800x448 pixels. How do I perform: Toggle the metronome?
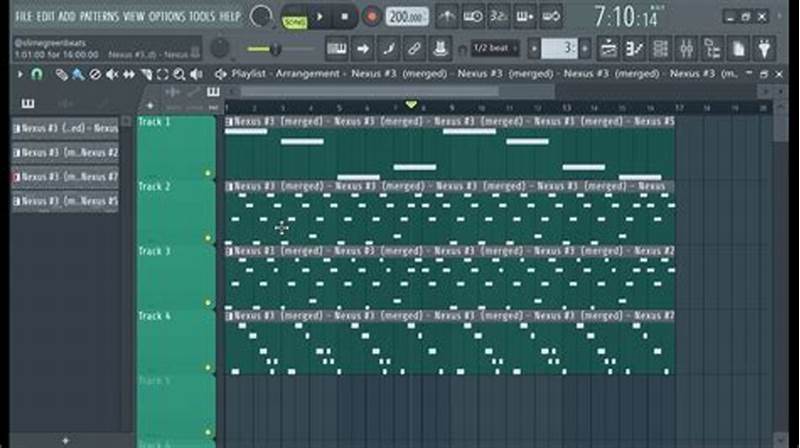pos(446,17)
